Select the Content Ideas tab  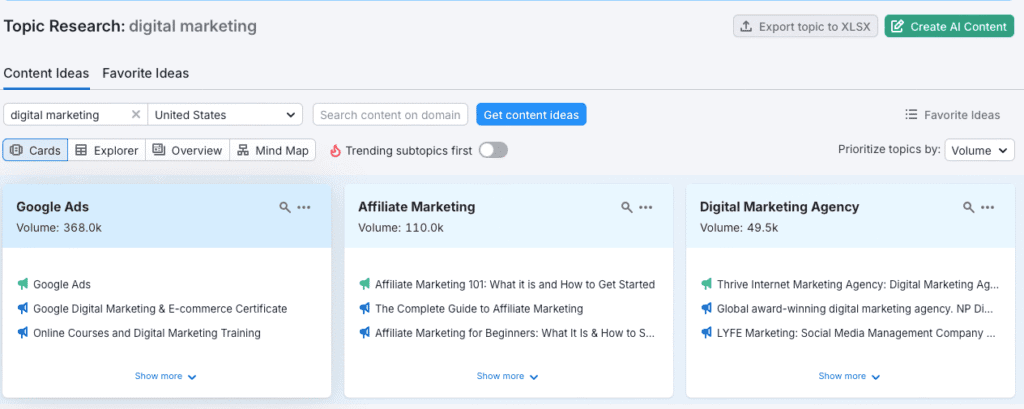(x=46, y=73)
